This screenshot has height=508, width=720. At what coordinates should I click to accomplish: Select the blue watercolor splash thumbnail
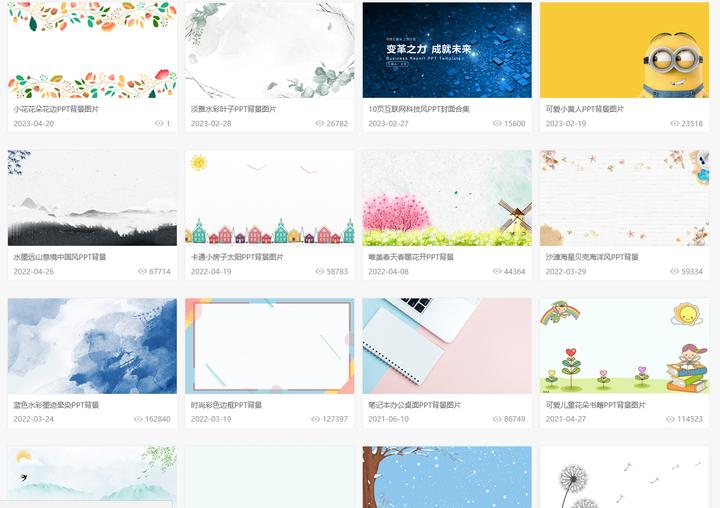pos(92,346)
